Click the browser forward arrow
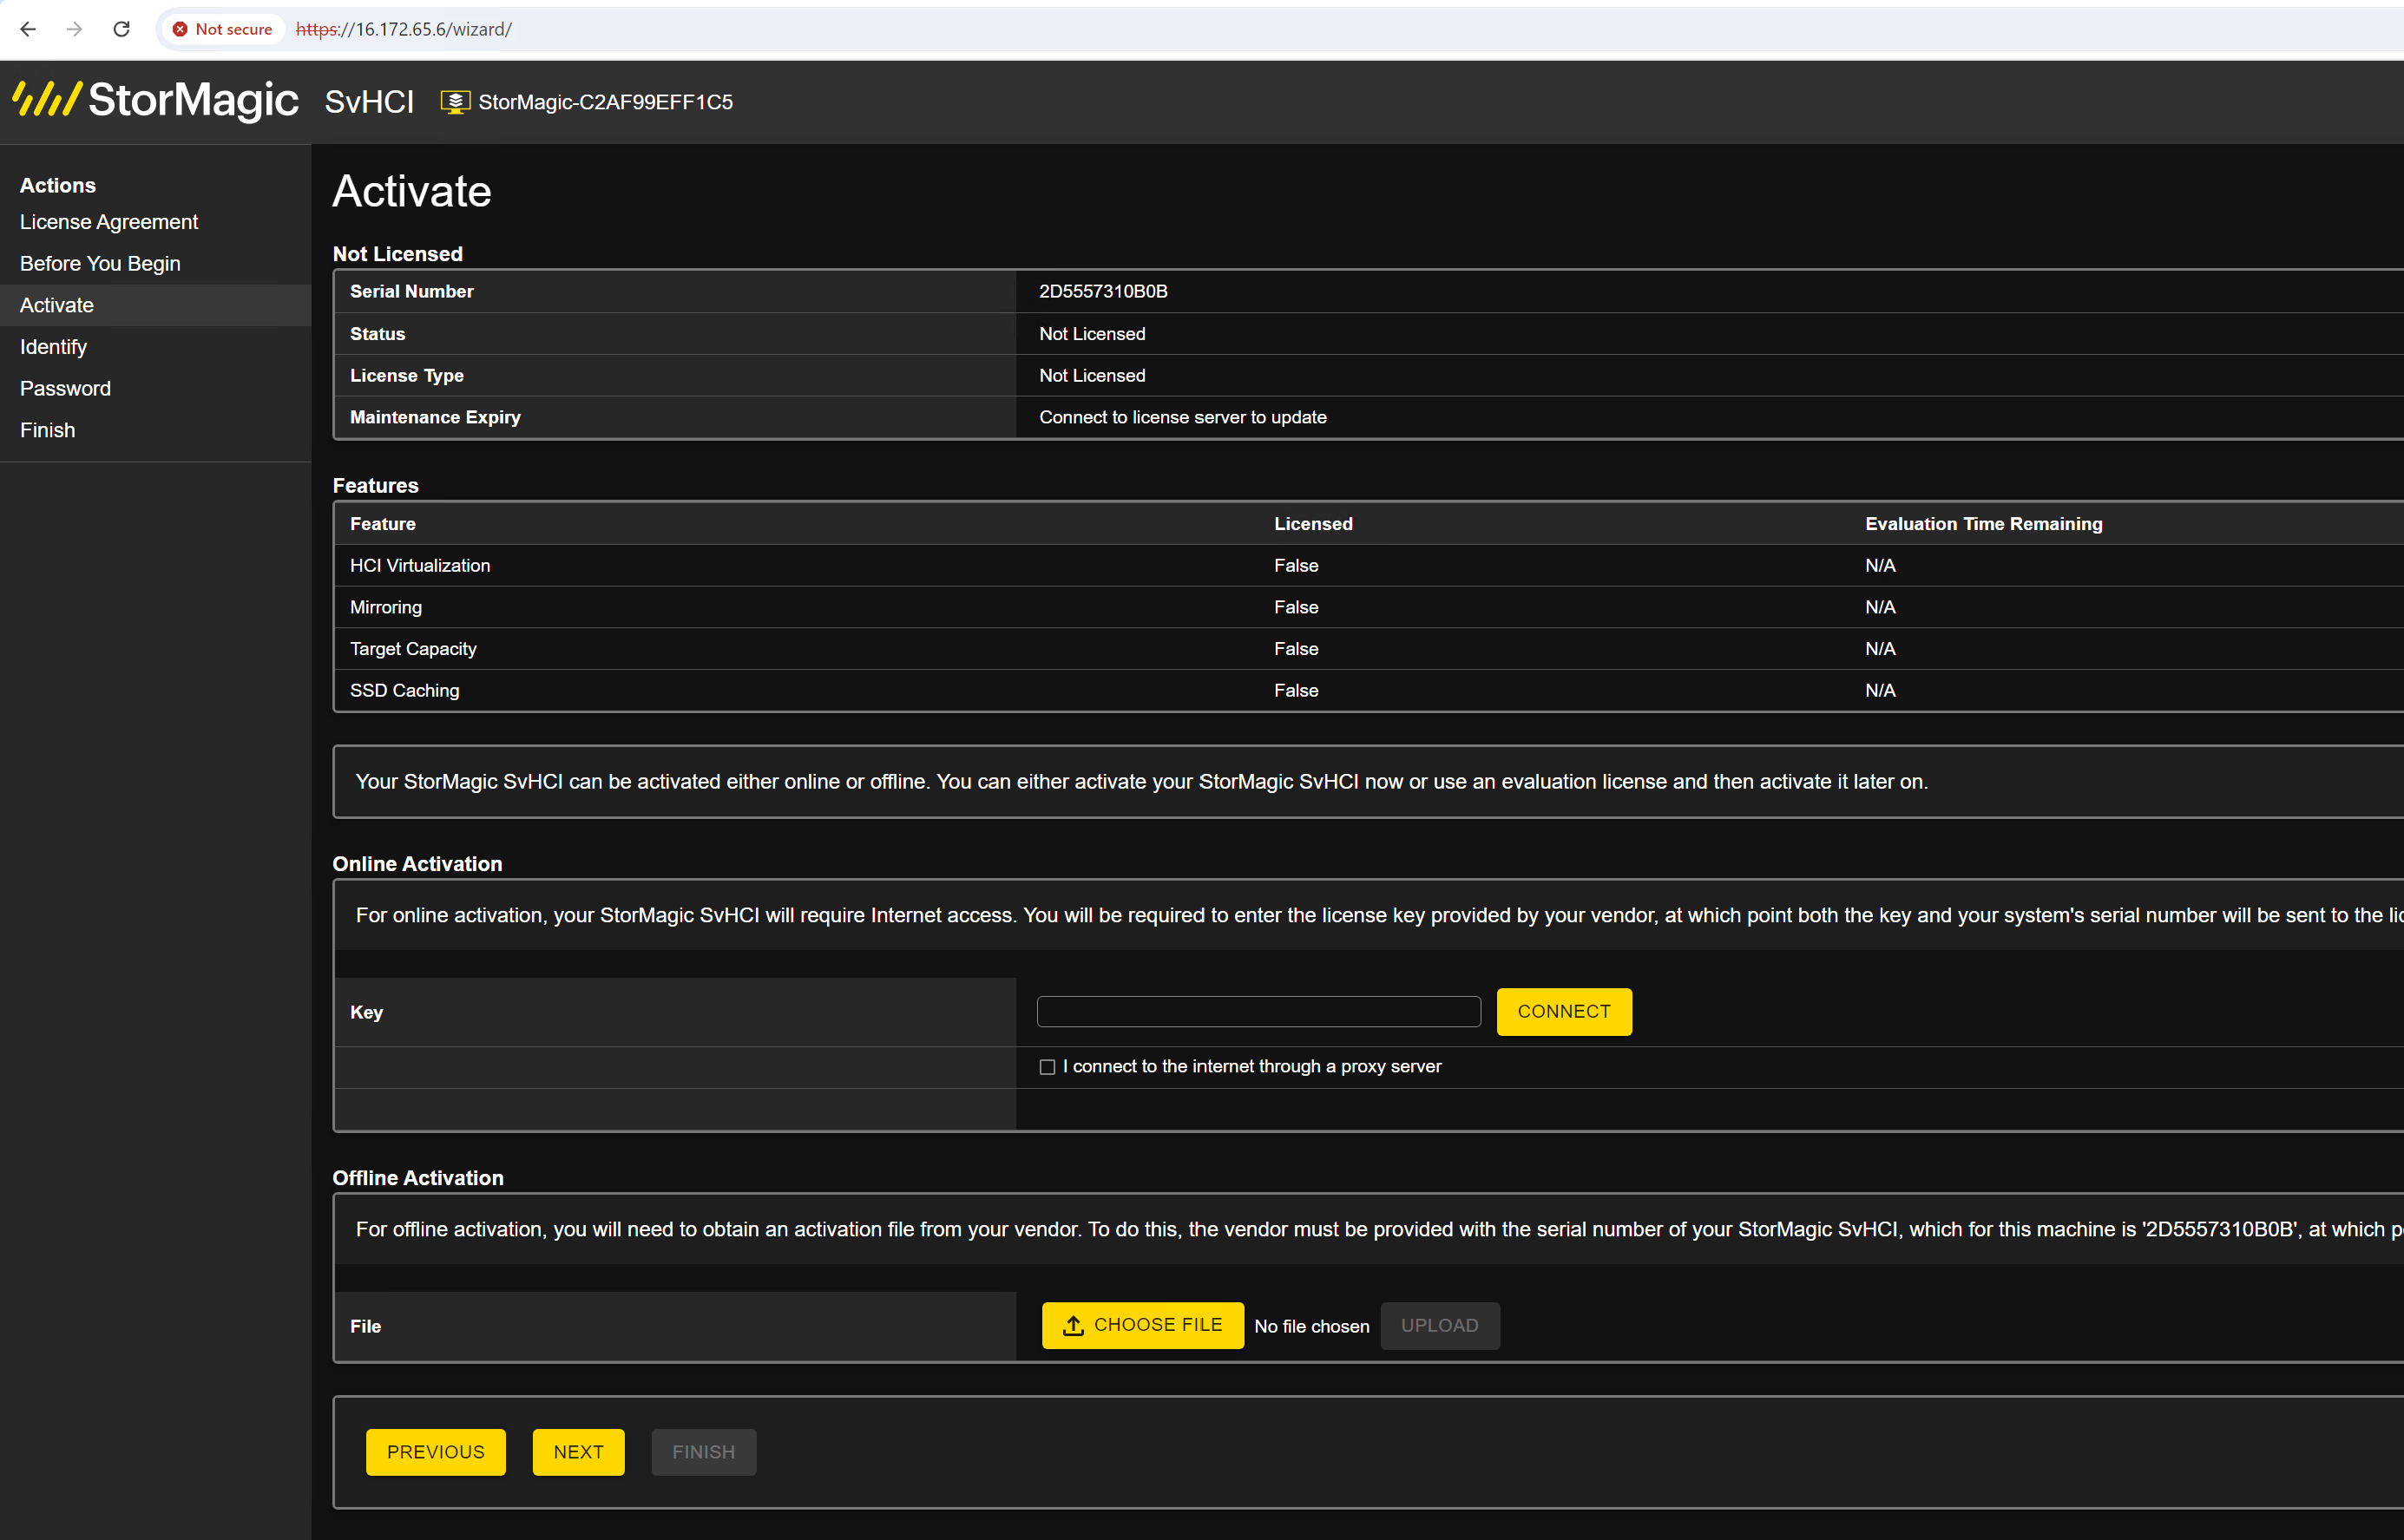 75,29
